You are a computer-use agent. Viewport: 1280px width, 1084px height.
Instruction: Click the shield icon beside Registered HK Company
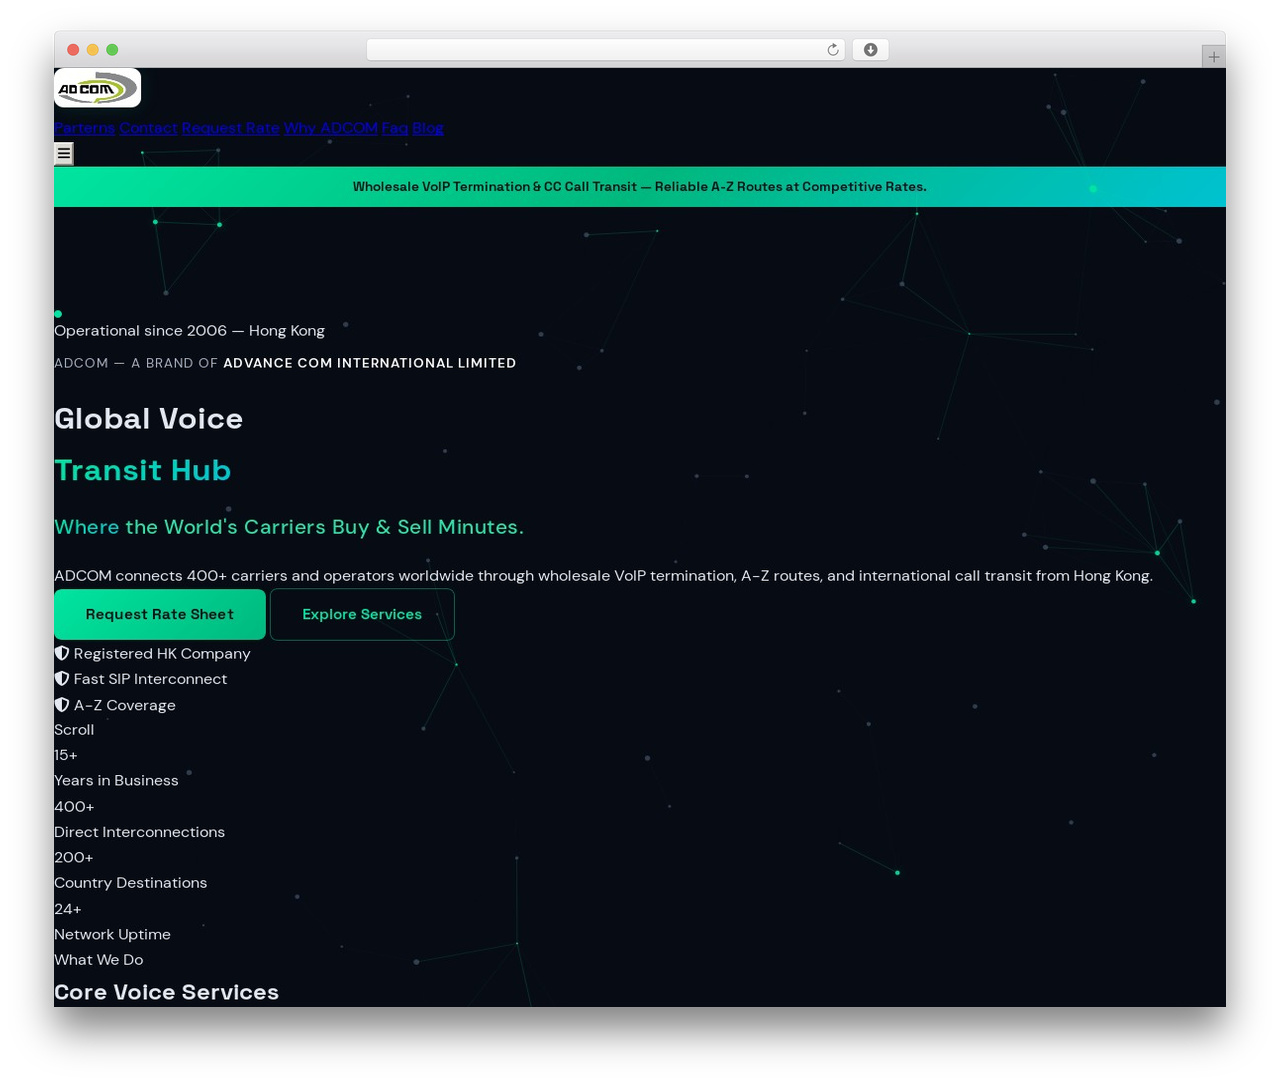click(x=62, y=653)
